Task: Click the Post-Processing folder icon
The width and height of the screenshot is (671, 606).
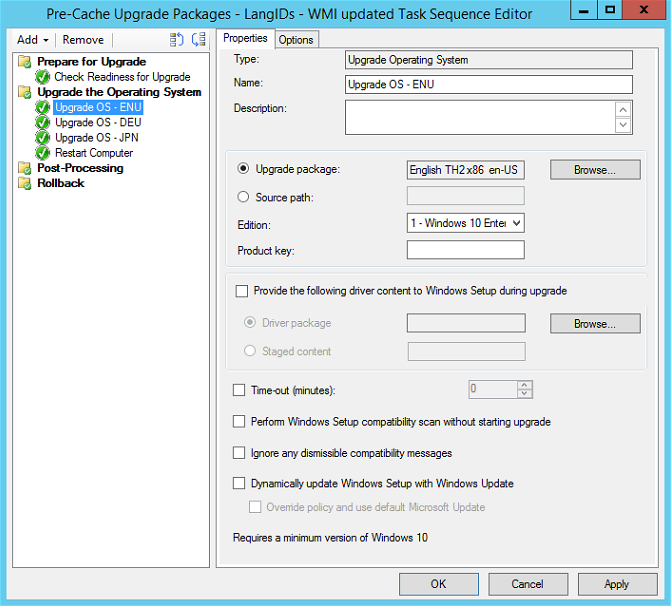Action: point(25,168)
